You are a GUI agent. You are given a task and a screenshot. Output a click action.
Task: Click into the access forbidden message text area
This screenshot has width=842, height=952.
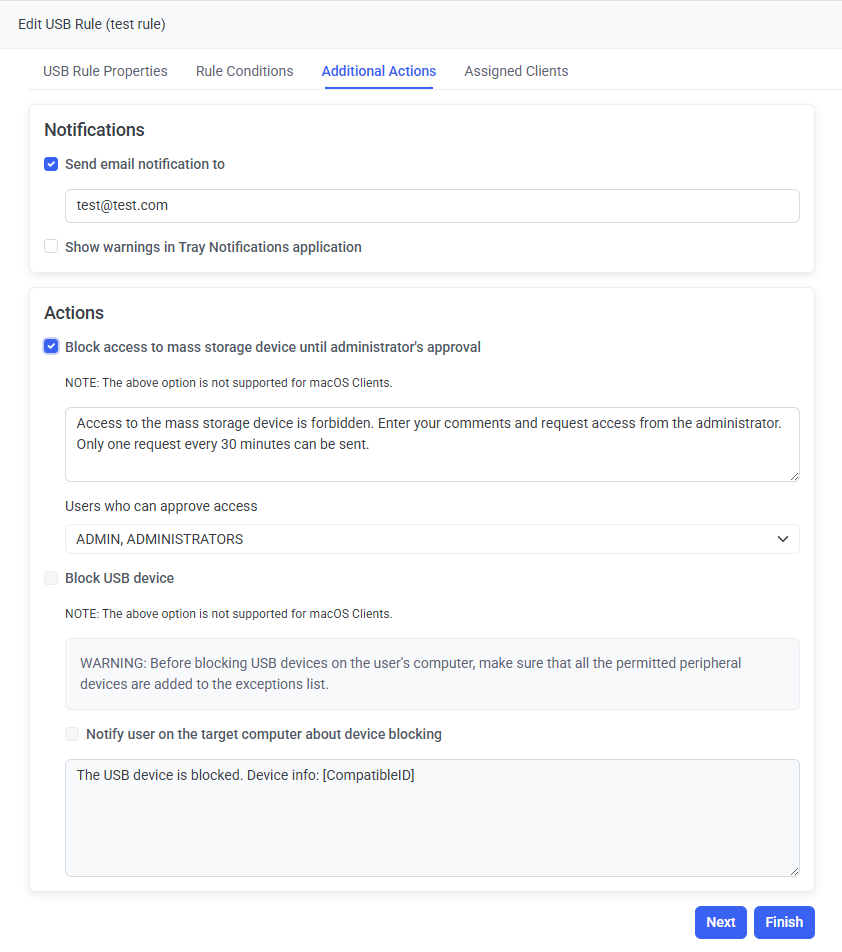tap(432, 444)
